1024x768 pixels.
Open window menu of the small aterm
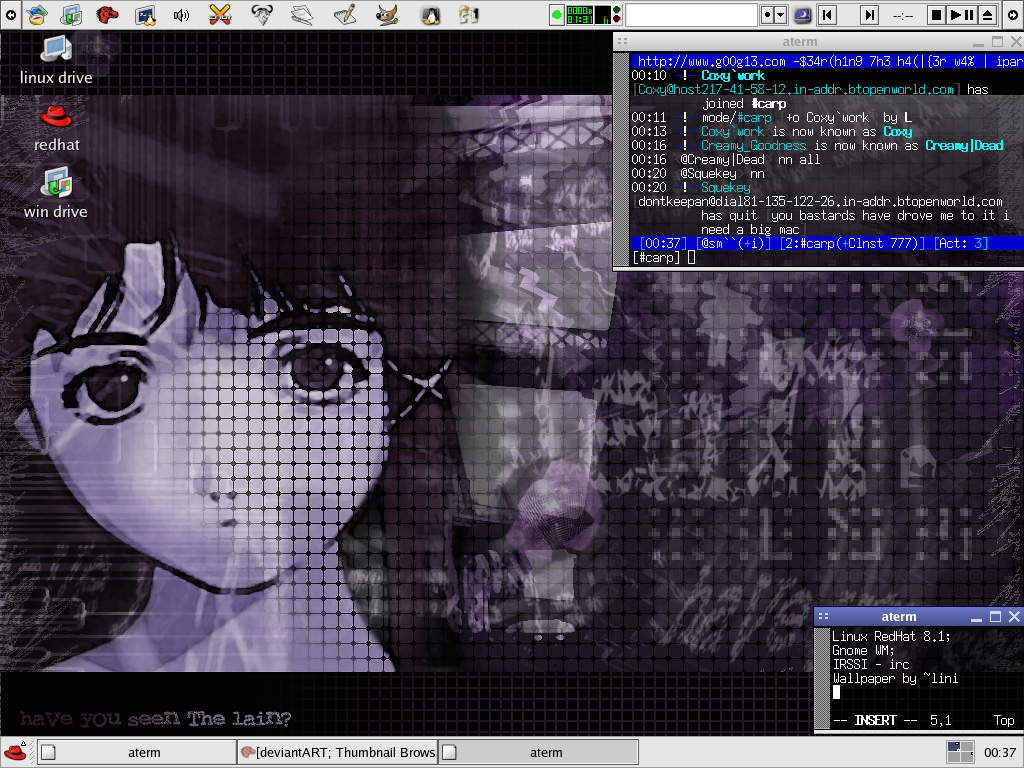tap(824, 616)
